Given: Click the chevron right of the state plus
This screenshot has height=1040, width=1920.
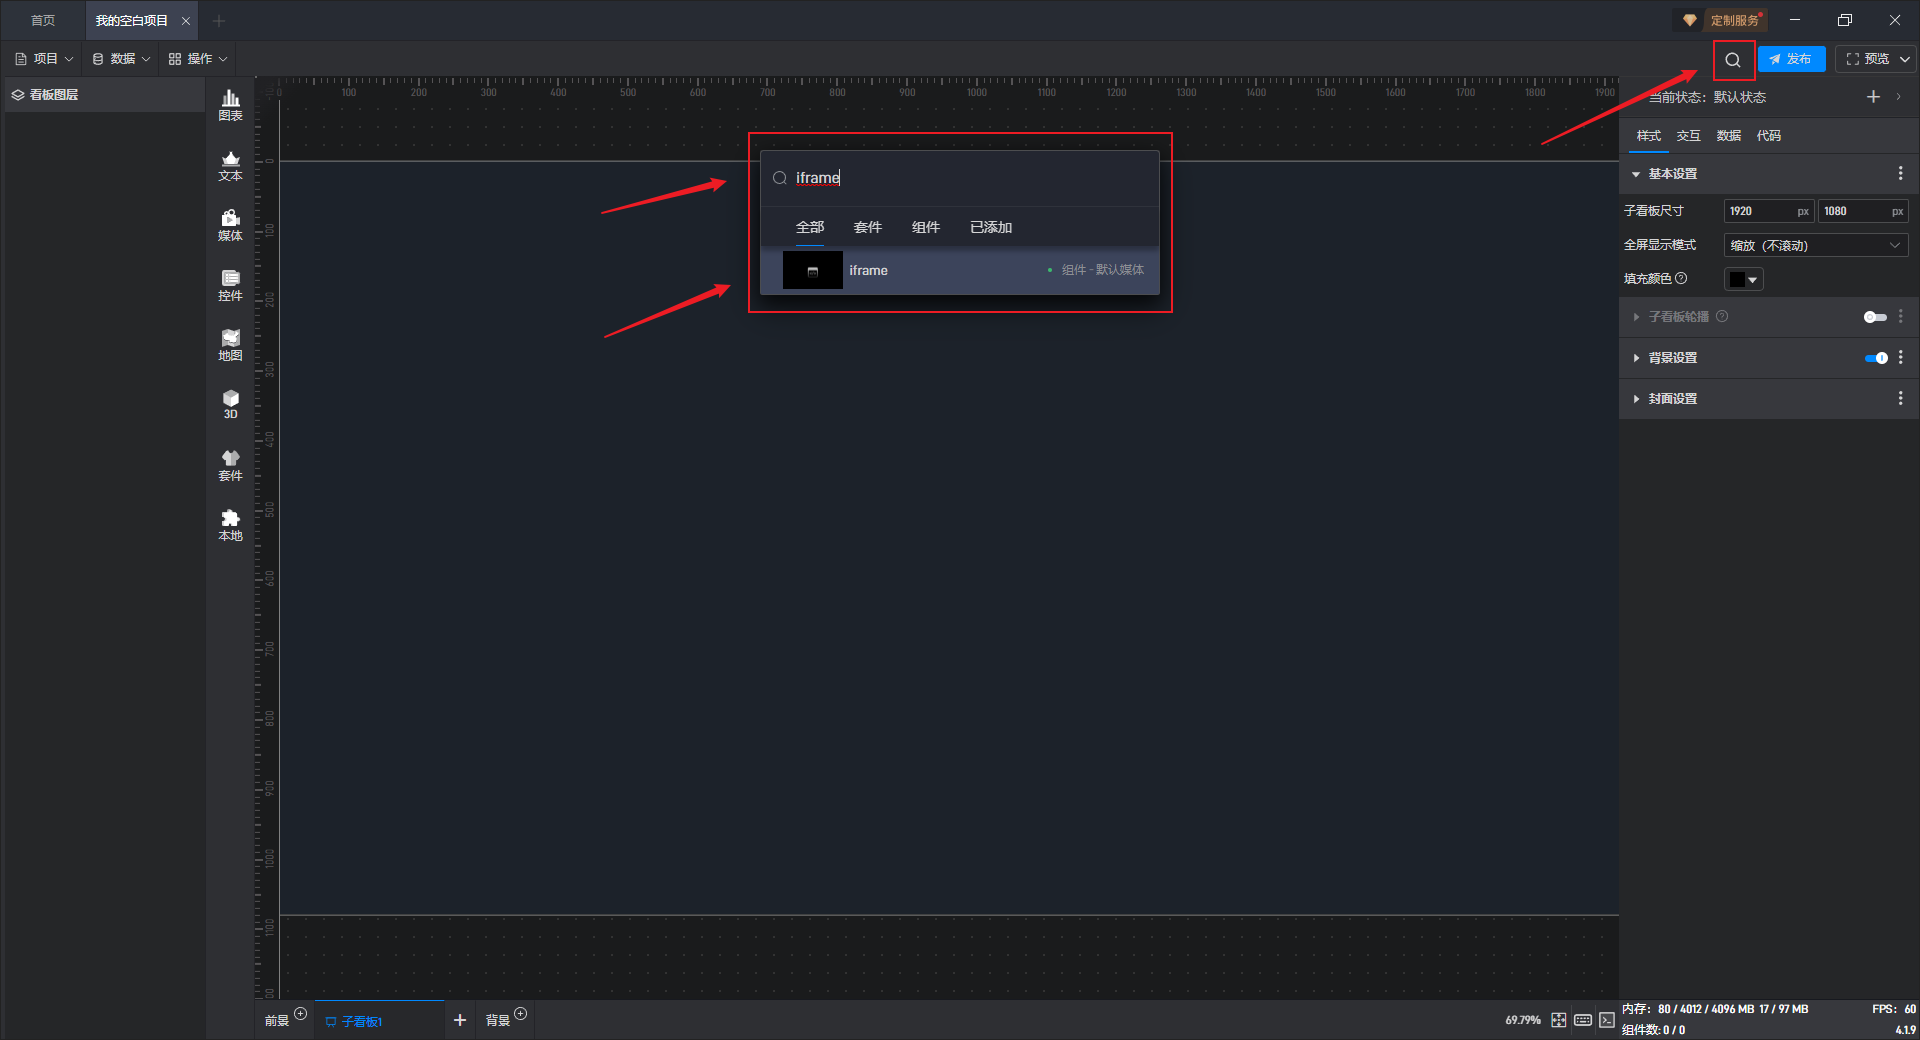Looking at the screenshot, I should pyautogui.click(x=1898, y=97).
